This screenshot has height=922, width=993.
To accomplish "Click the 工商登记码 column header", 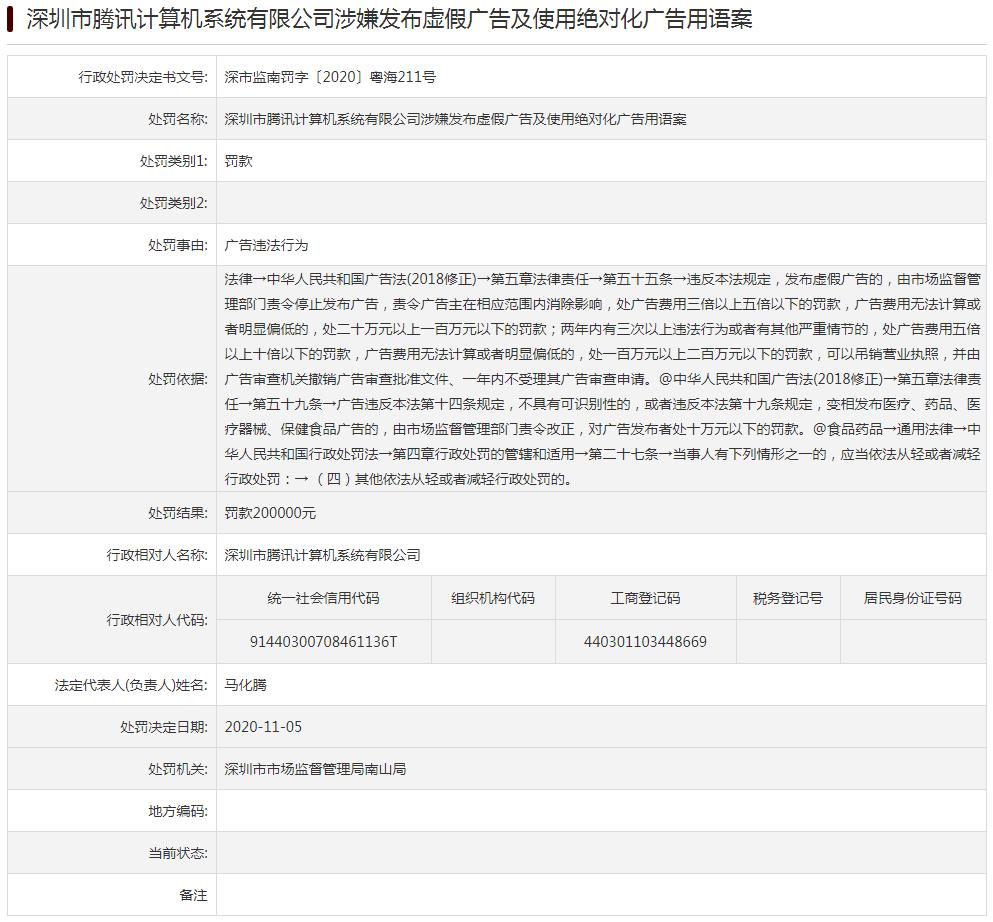I will [x=645, y=598].
